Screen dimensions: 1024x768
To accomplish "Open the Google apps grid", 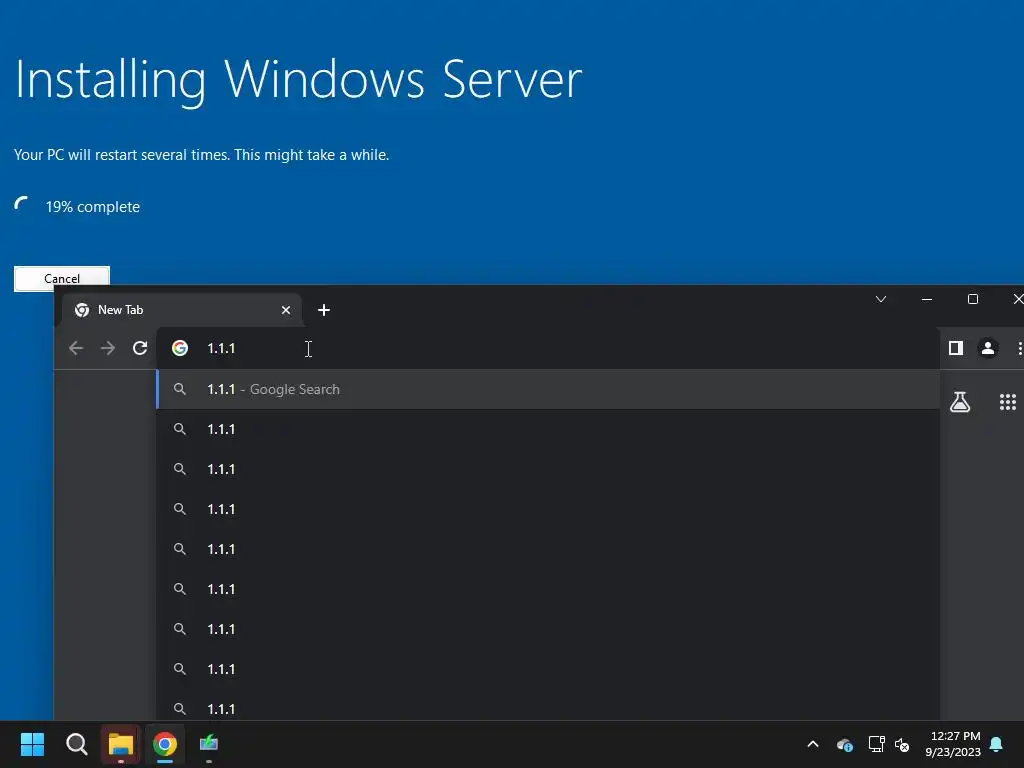I will (x=1008, y=402).
